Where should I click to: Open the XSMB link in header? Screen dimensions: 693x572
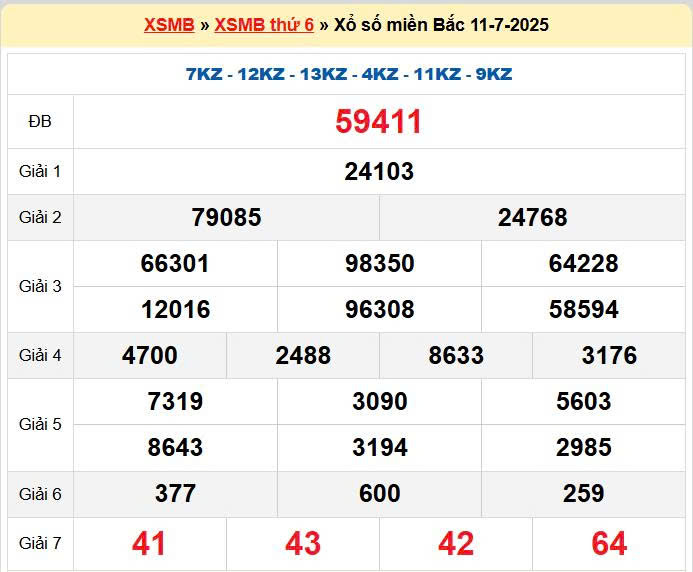169,25
